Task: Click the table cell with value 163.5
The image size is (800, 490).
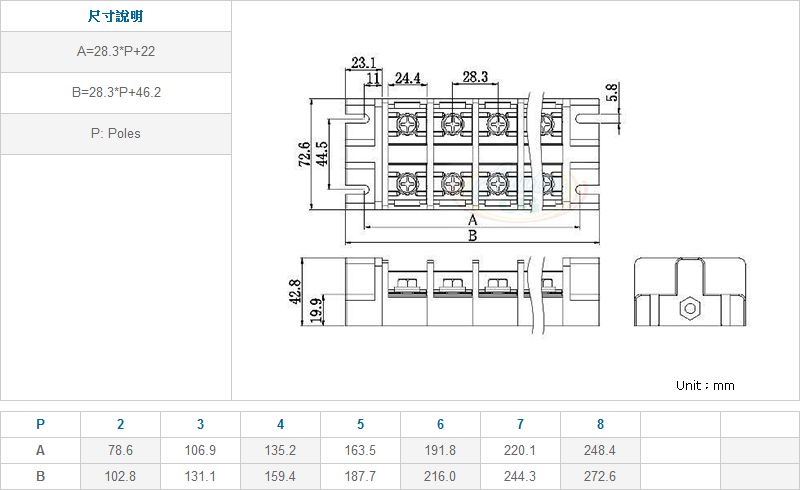Action: 360,451
